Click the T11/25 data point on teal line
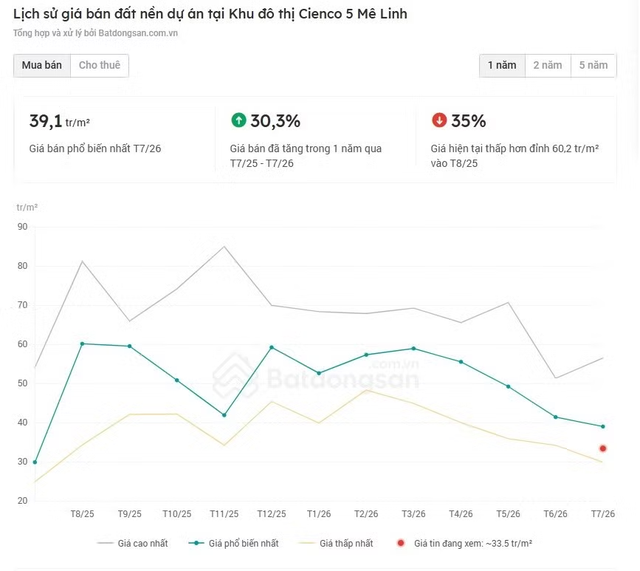Screen dimensions: 640x571 pos(224,415)
